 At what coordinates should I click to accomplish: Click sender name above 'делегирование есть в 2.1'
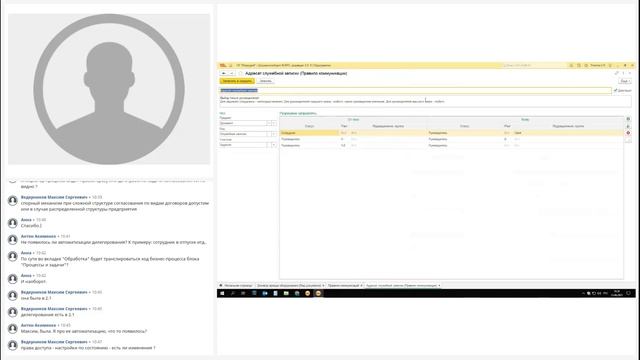point(54,309)
